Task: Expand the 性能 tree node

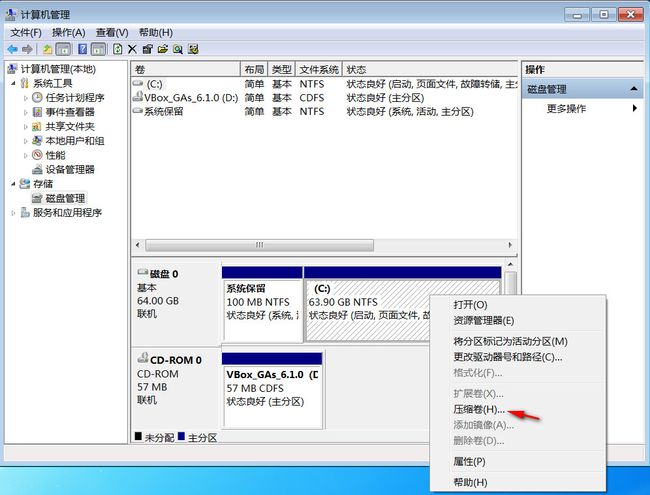Action: [25, 155]
